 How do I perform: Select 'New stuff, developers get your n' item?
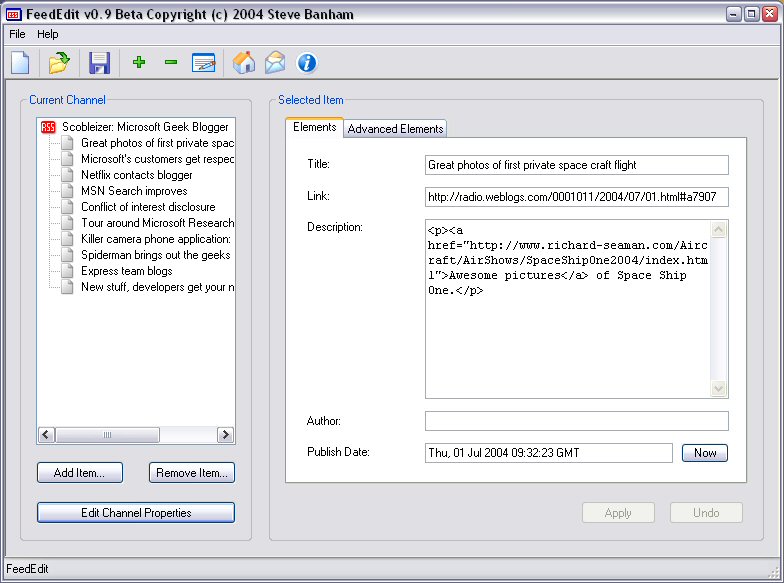(x=157, y=287)
